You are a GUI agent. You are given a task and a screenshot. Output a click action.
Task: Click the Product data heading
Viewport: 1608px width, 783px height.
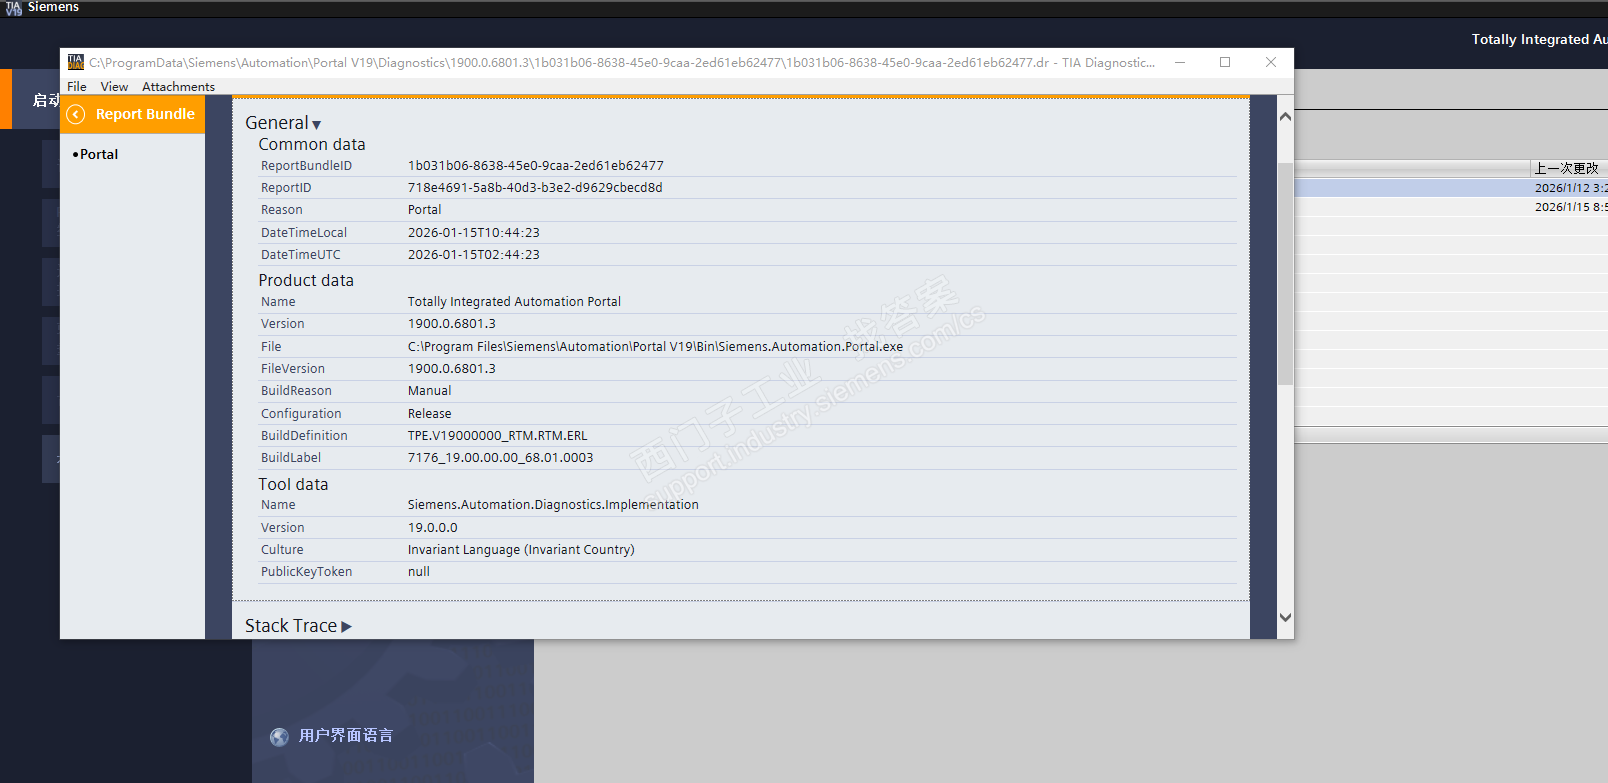pyautogui.click(x=306, y=281)
